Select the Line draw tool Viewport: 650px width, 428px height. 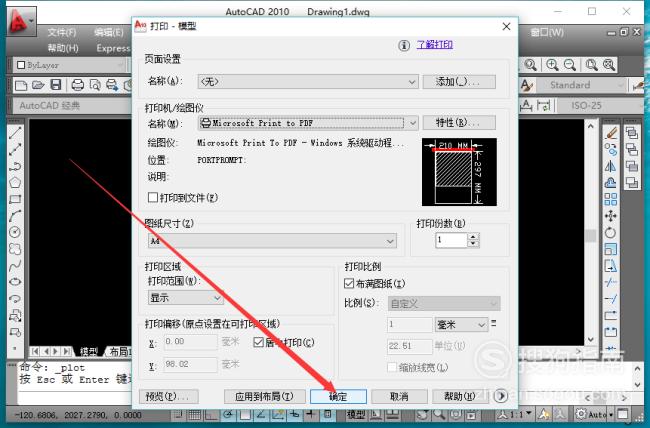pyautogui.click(x=15, y=133)
